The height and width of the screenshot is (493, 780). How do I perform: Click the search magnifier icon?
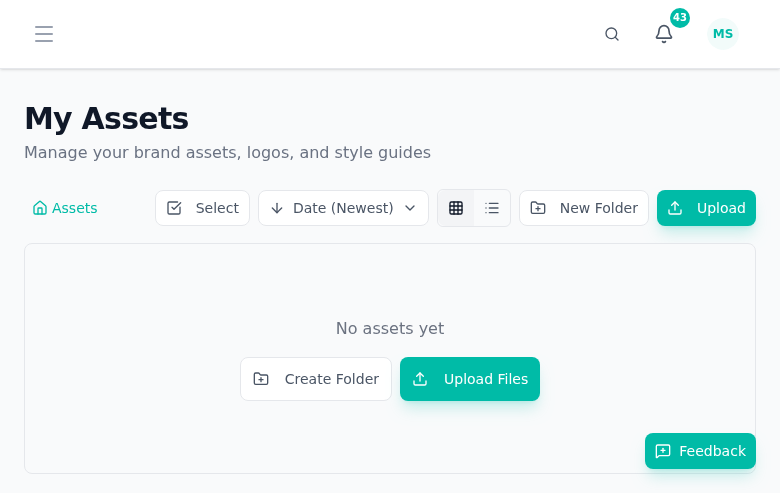coord(612,34)
